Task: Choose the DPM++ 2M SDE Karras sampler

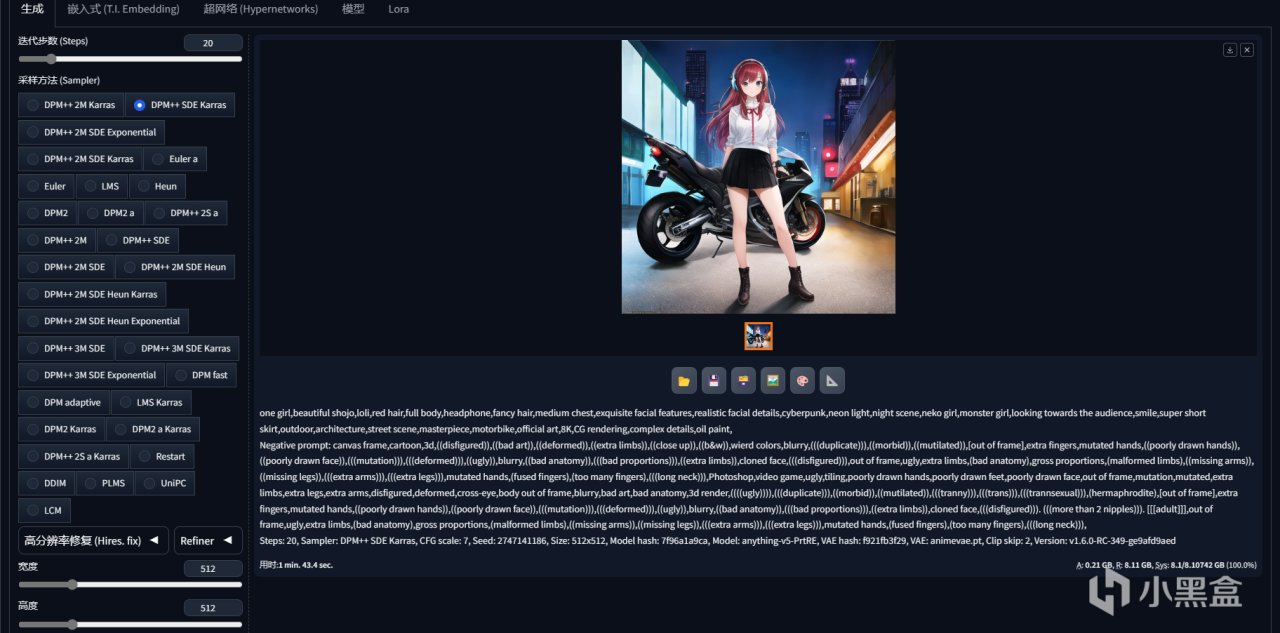Action: [x=80, y=159]
